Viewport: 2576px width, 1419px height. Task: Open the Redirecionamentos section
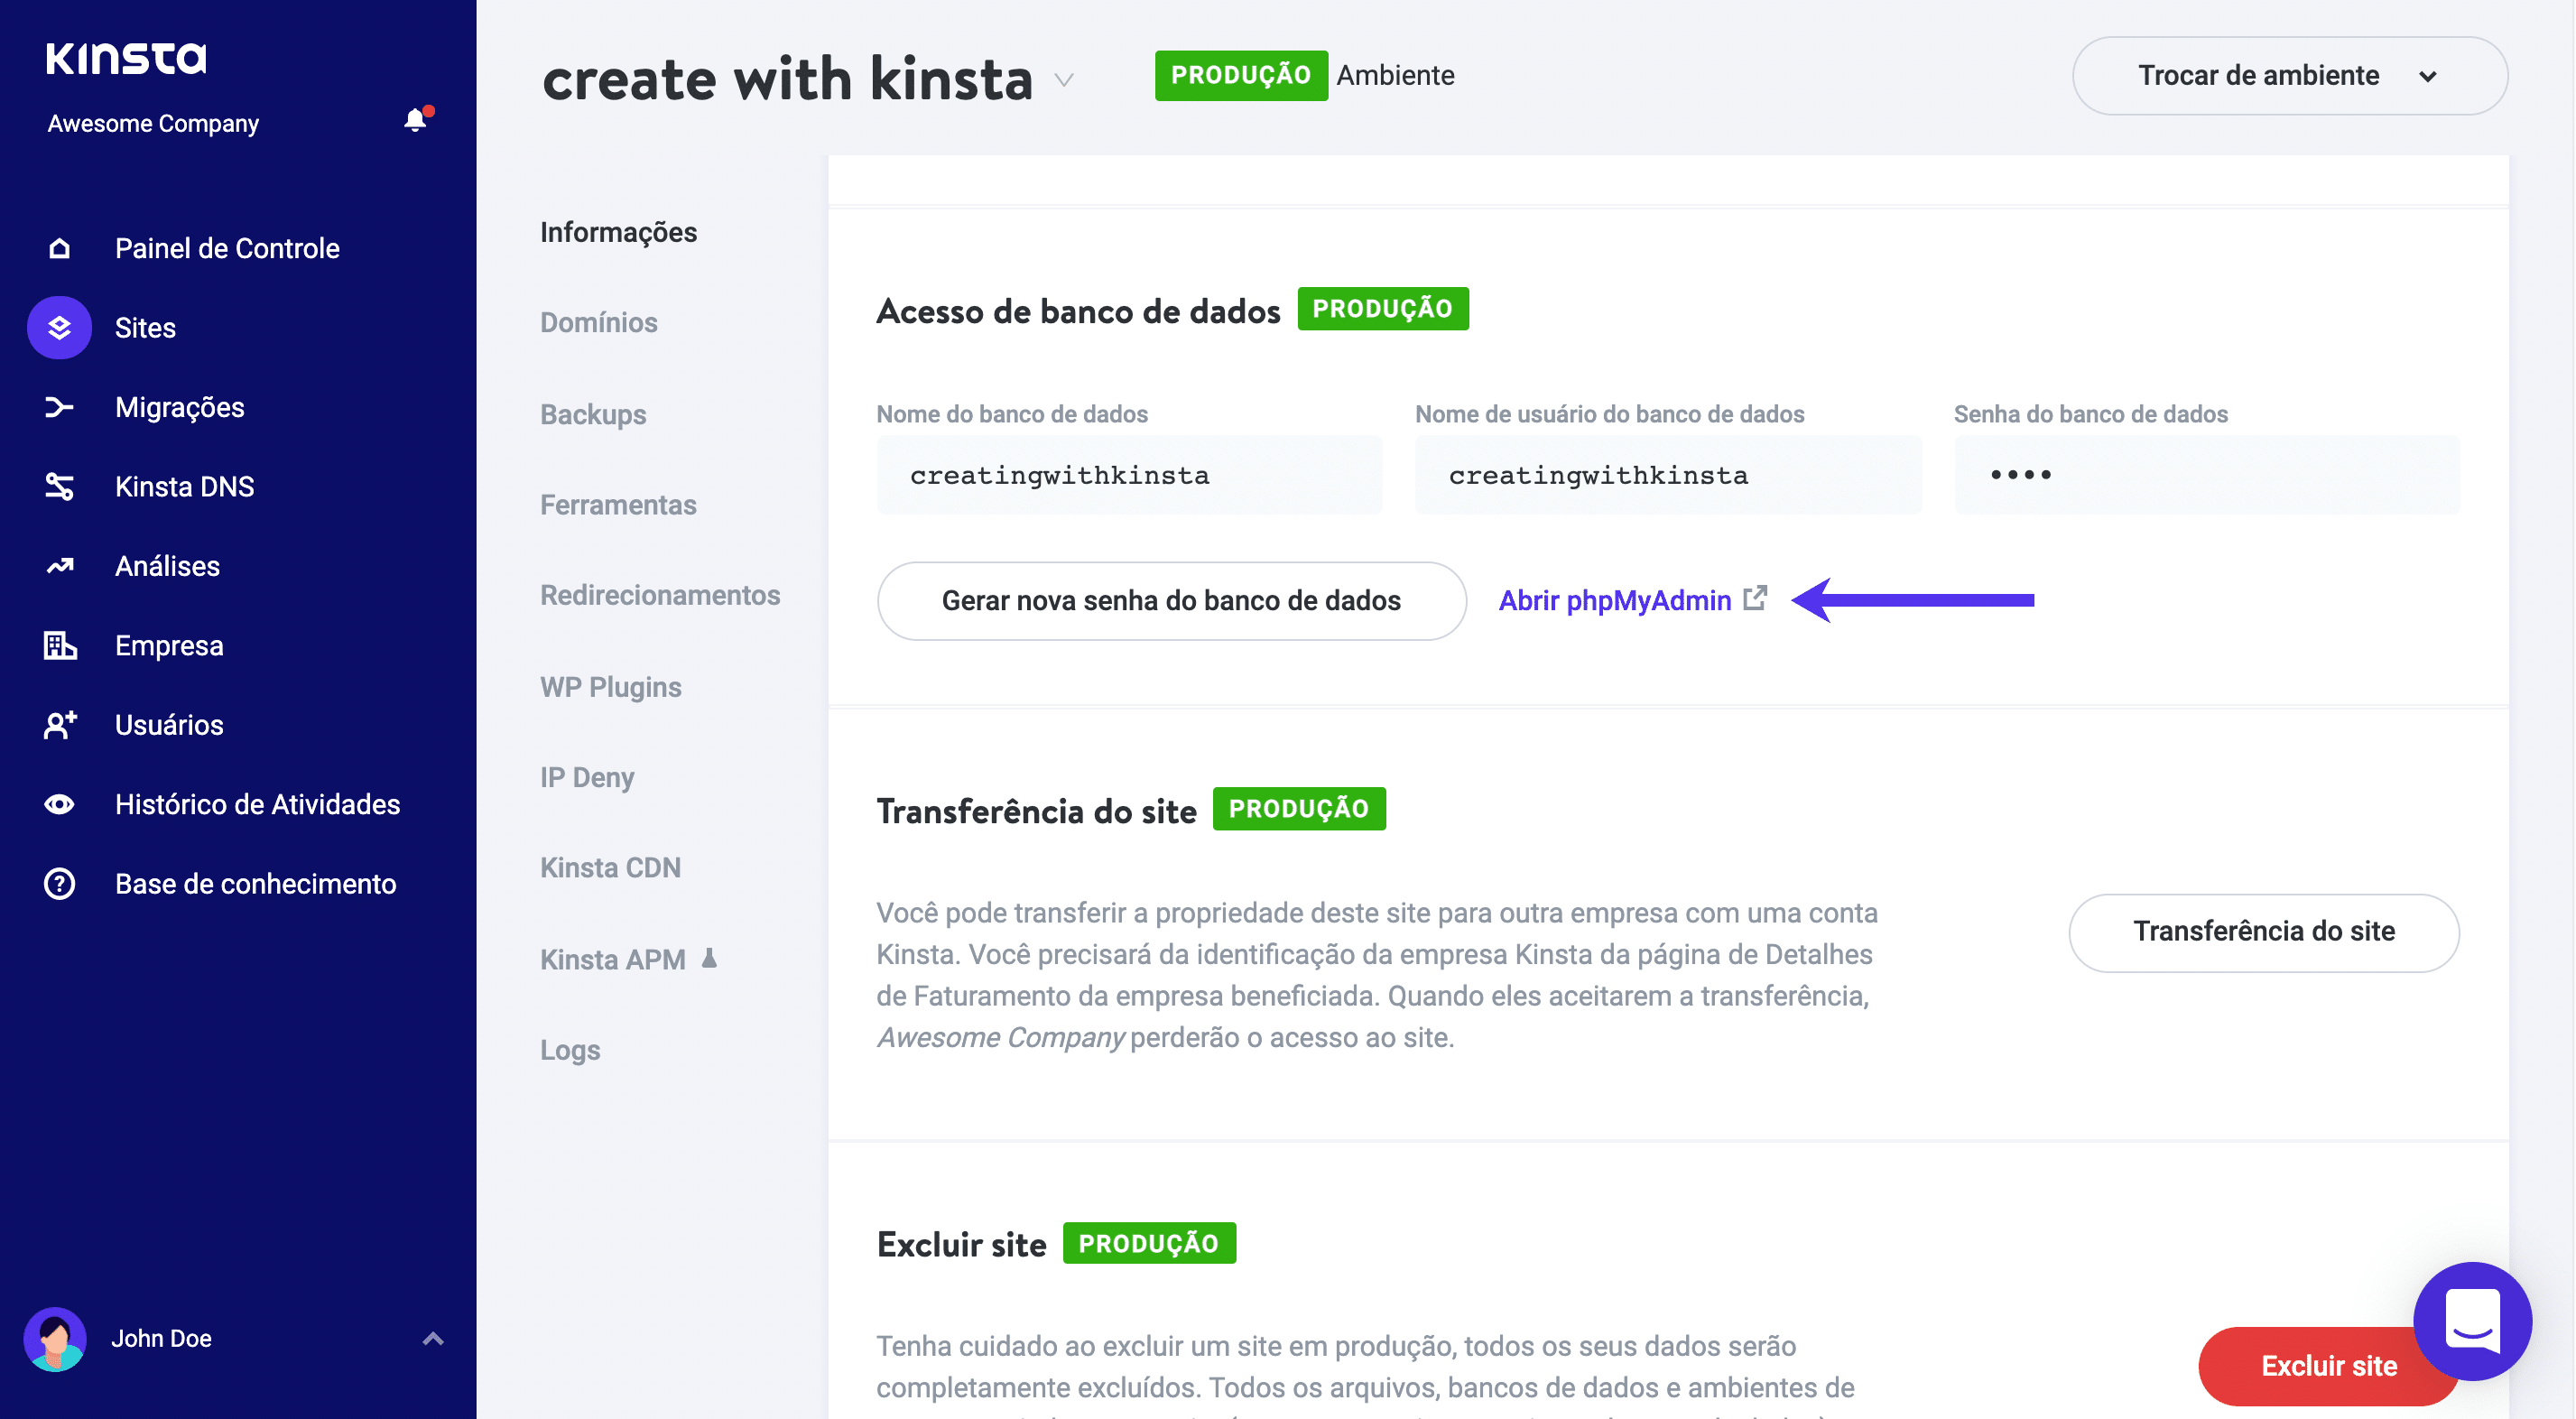click(660, 594)
